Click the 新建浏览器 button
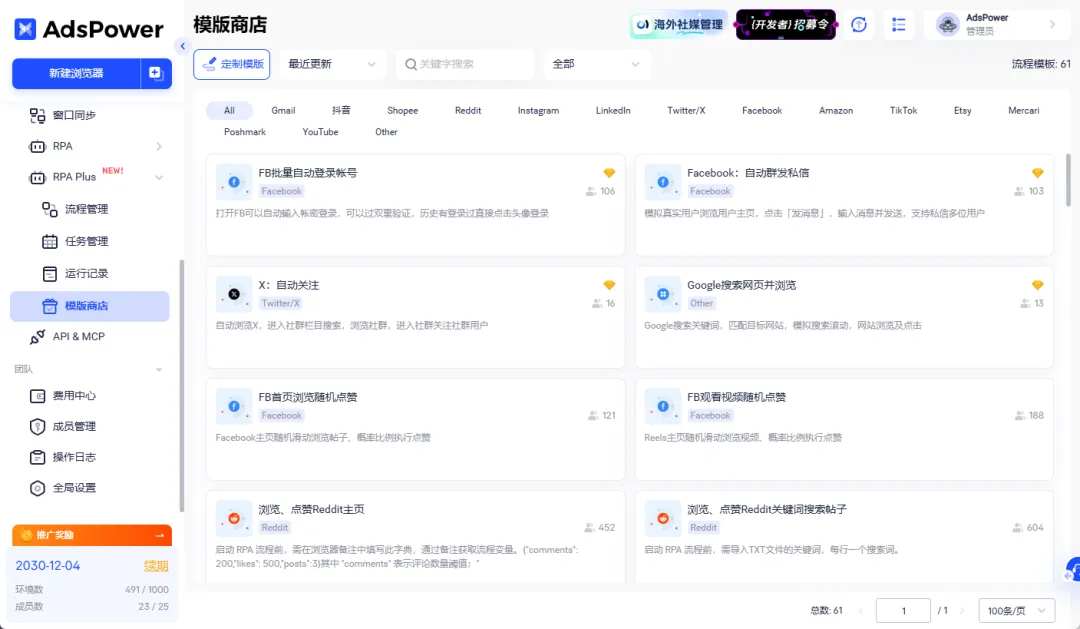Image resolution: width=1080 pixels, height=629 pixels. (x=78, y=74)
